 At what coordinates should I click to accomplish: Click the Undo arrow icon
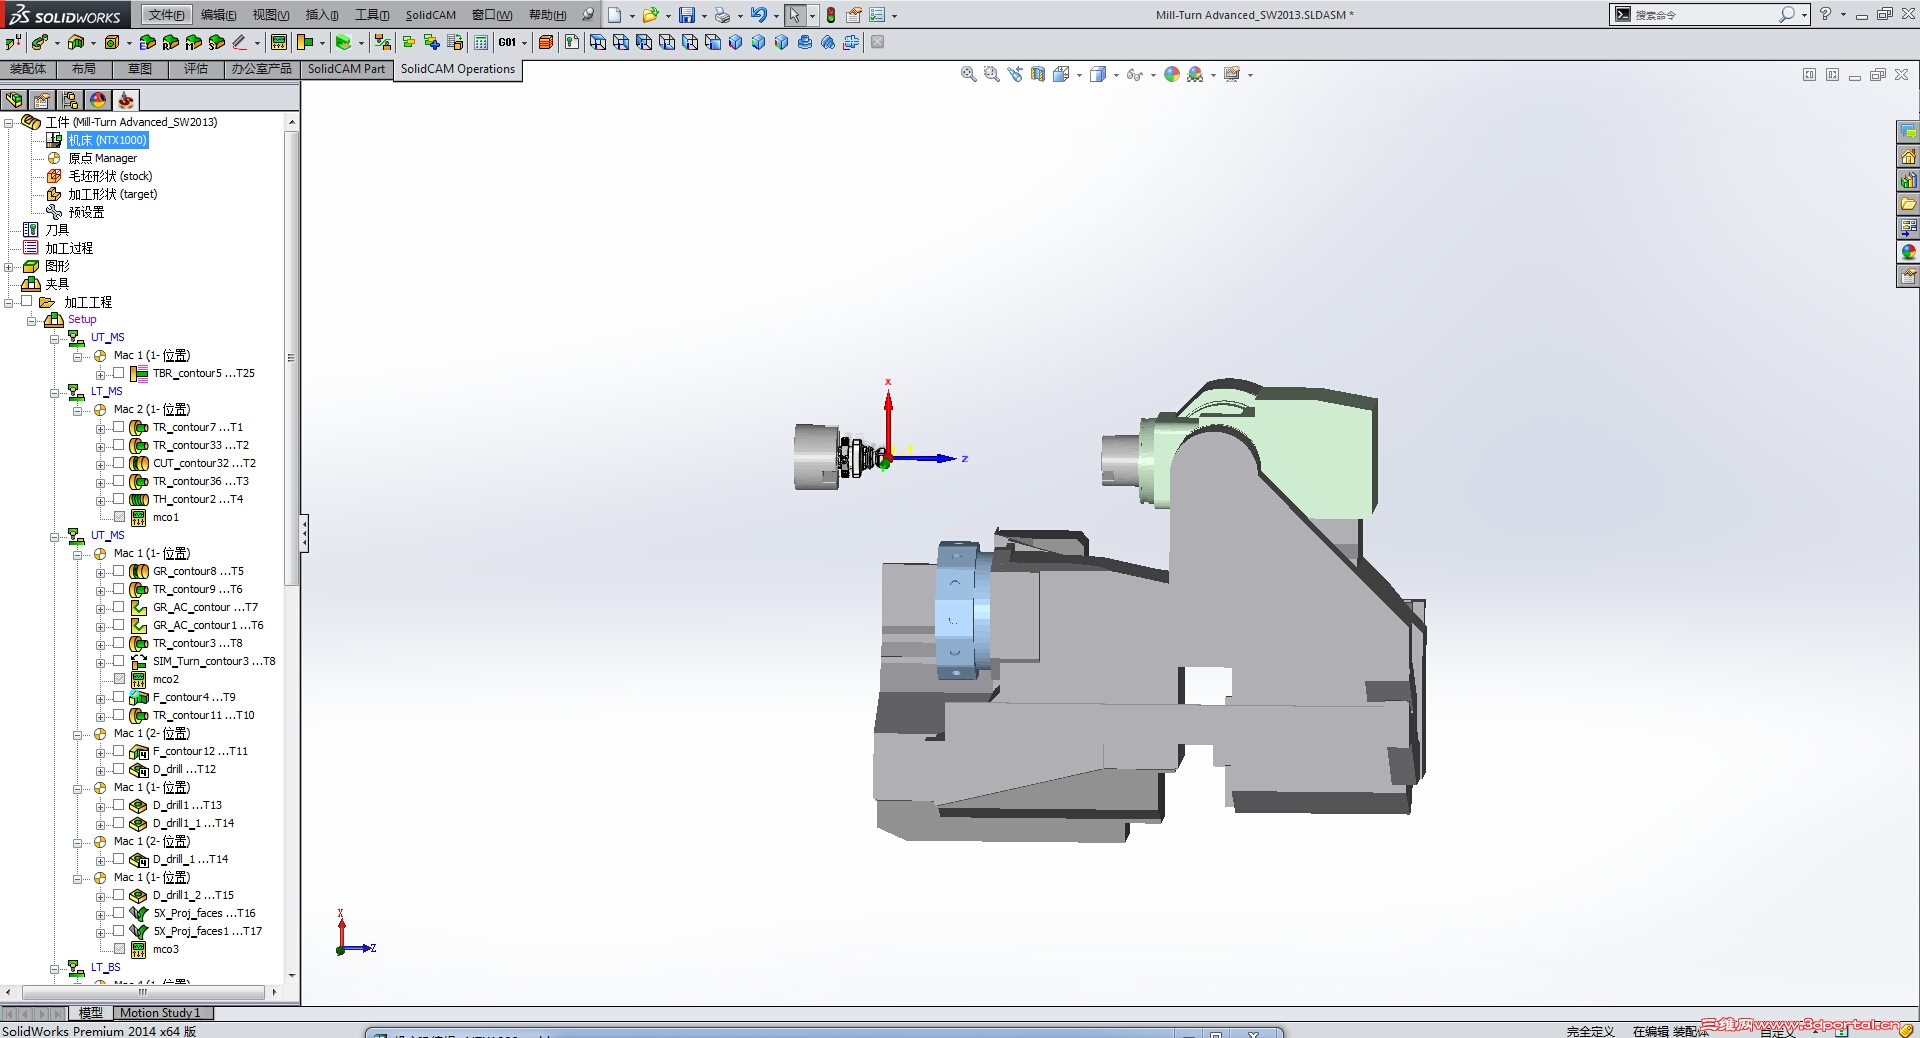[x=759, y=15]
